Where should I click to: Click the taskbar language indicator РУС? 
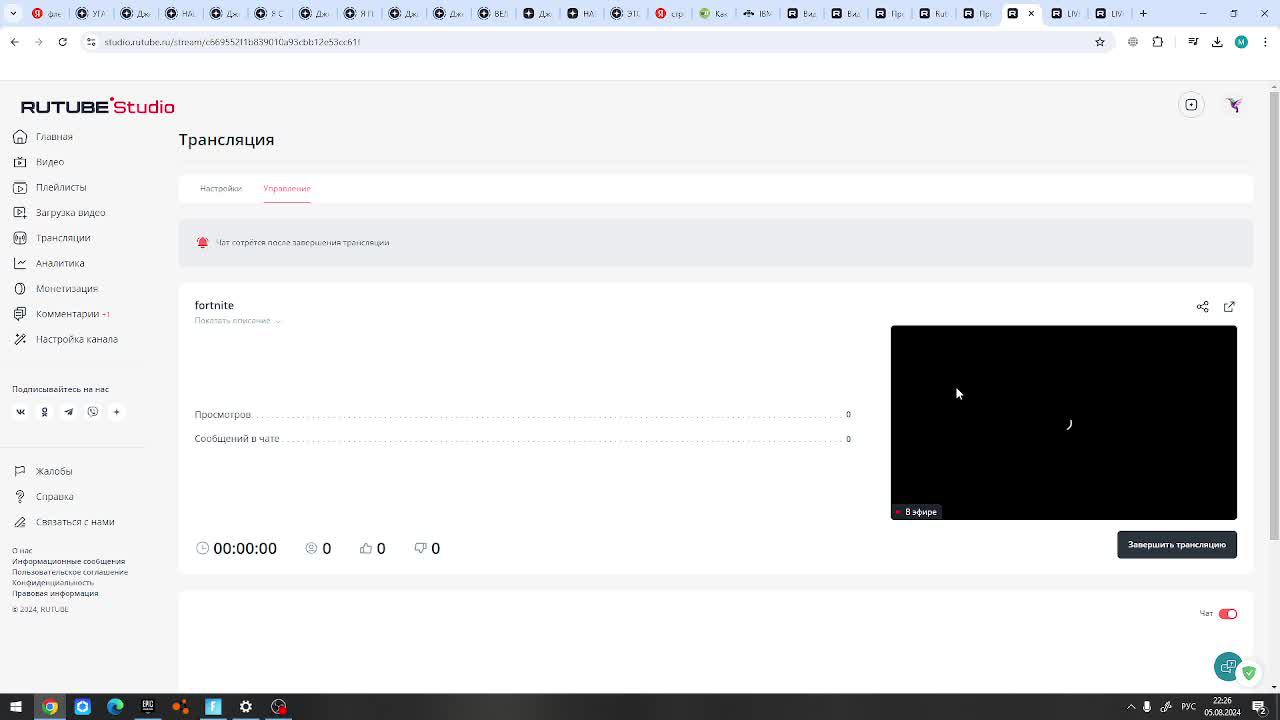click(x=1188, y=707)
